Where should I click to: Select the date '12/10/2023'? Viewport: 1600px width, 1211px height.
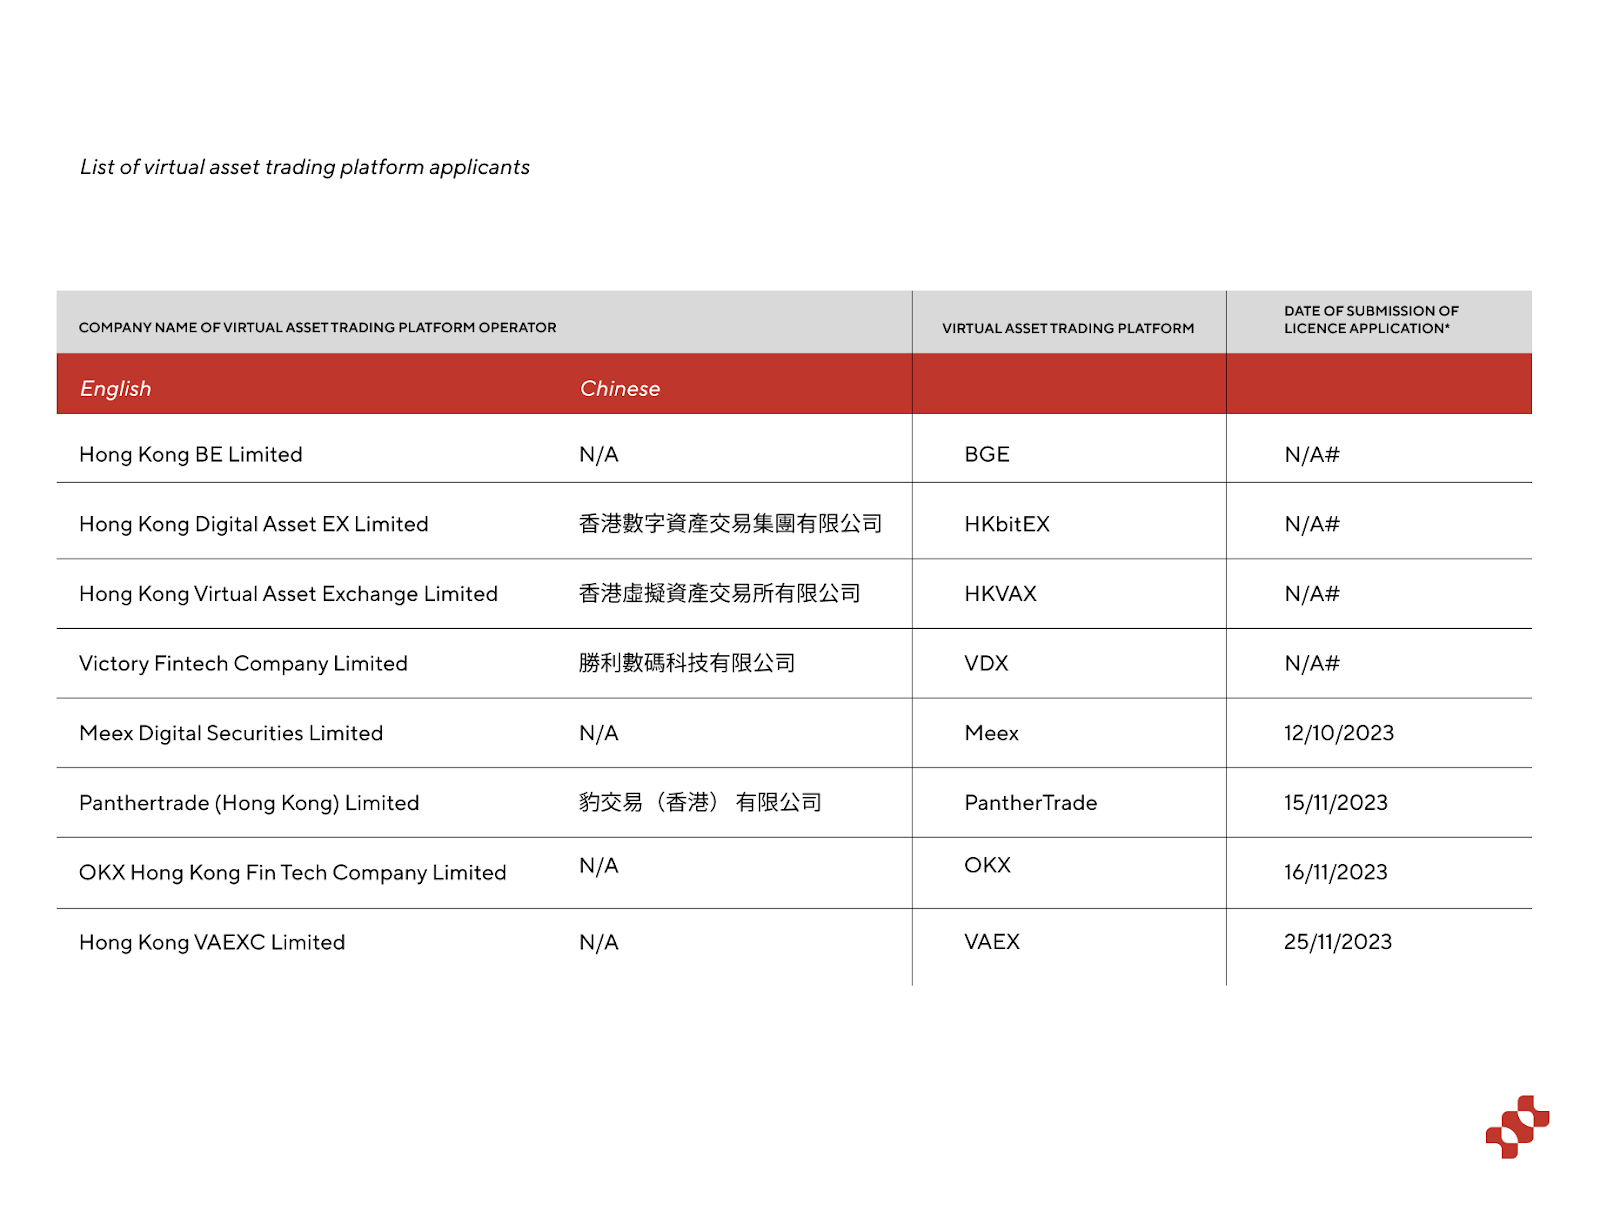tap(1339, 733)
